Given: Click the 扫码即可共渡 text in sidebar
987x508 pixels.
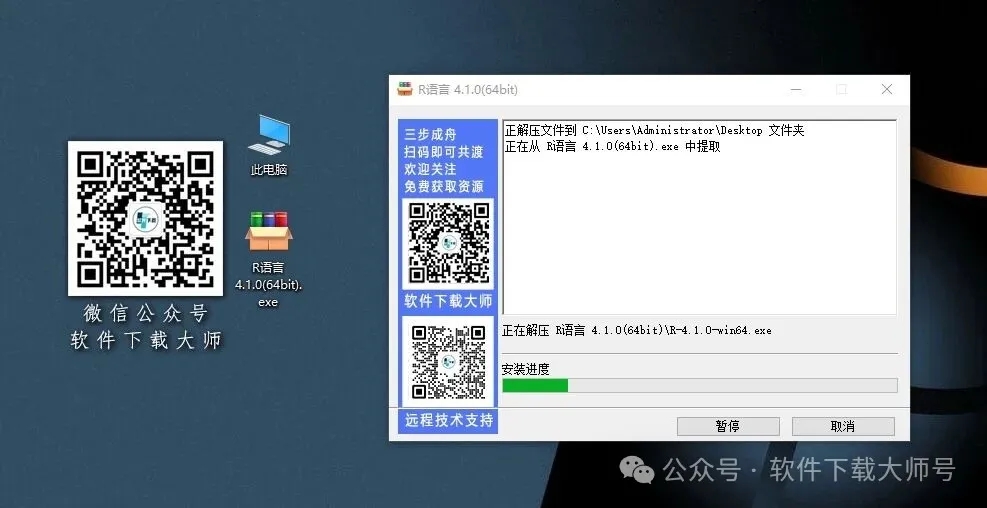Looking at the screenshot, I should tap(444, 152).
